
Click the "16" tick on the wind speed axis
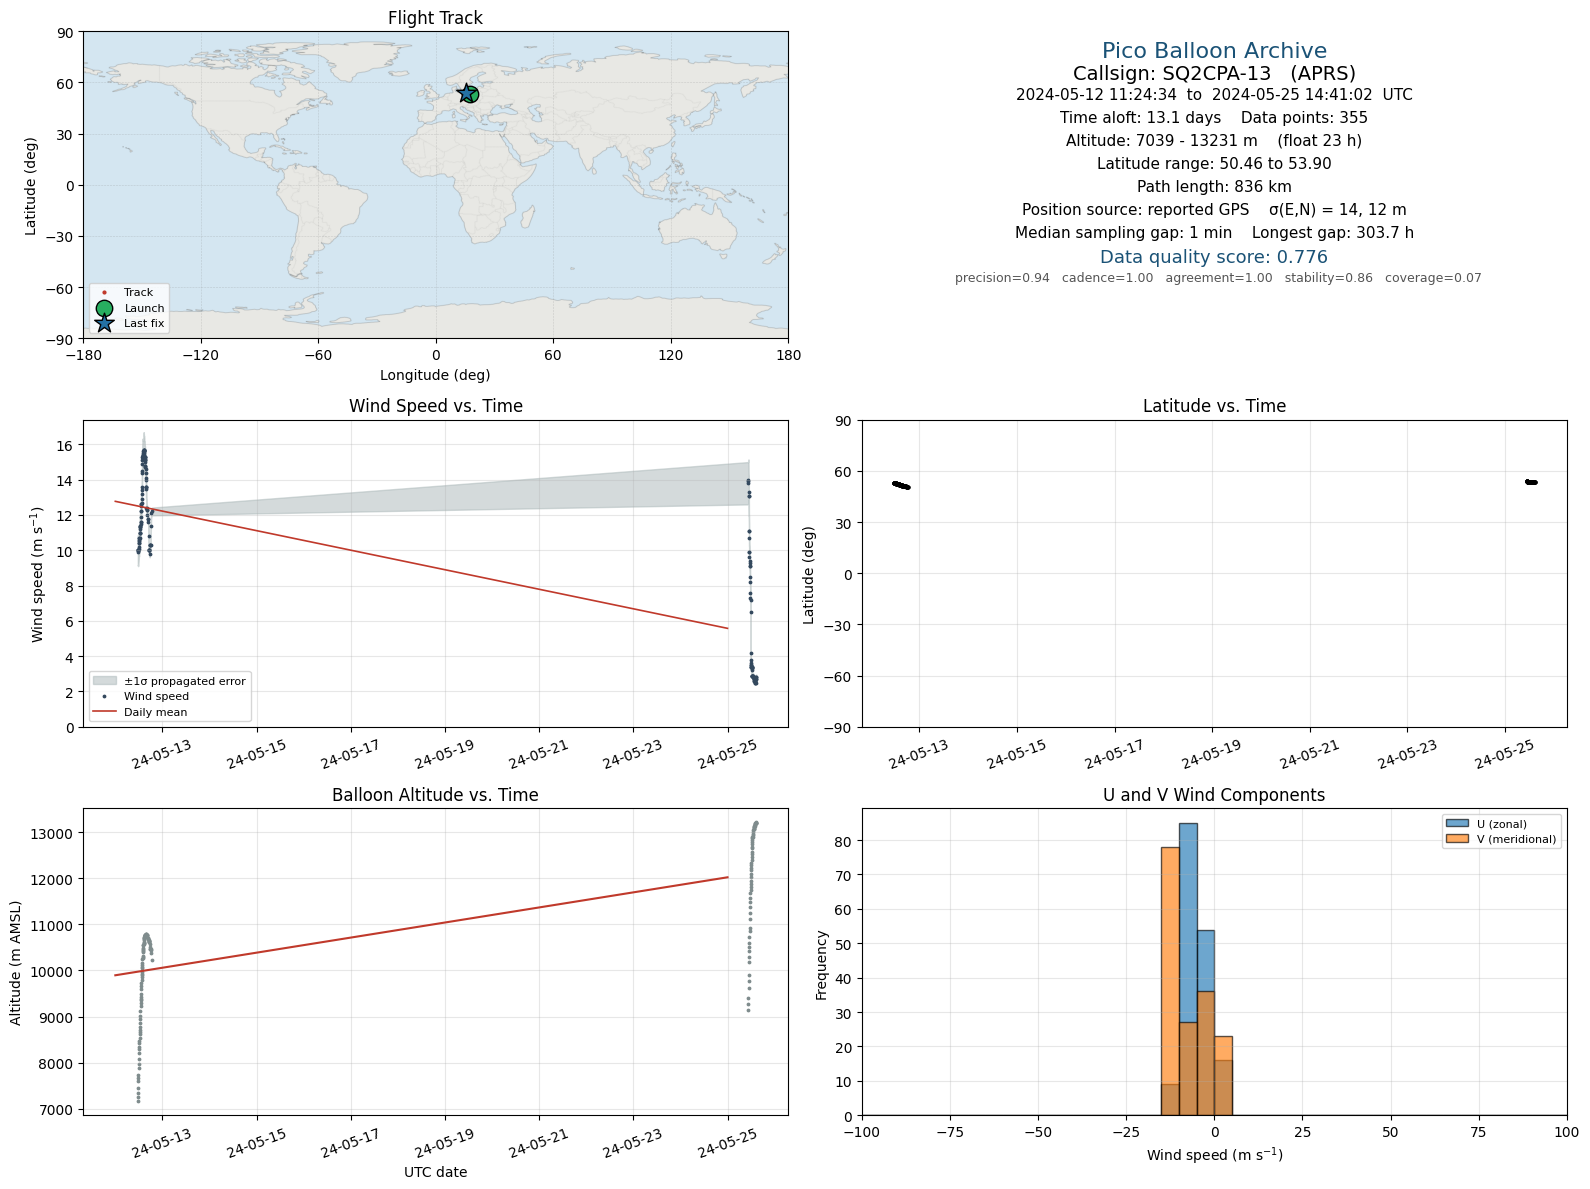[x=66, y=446]
